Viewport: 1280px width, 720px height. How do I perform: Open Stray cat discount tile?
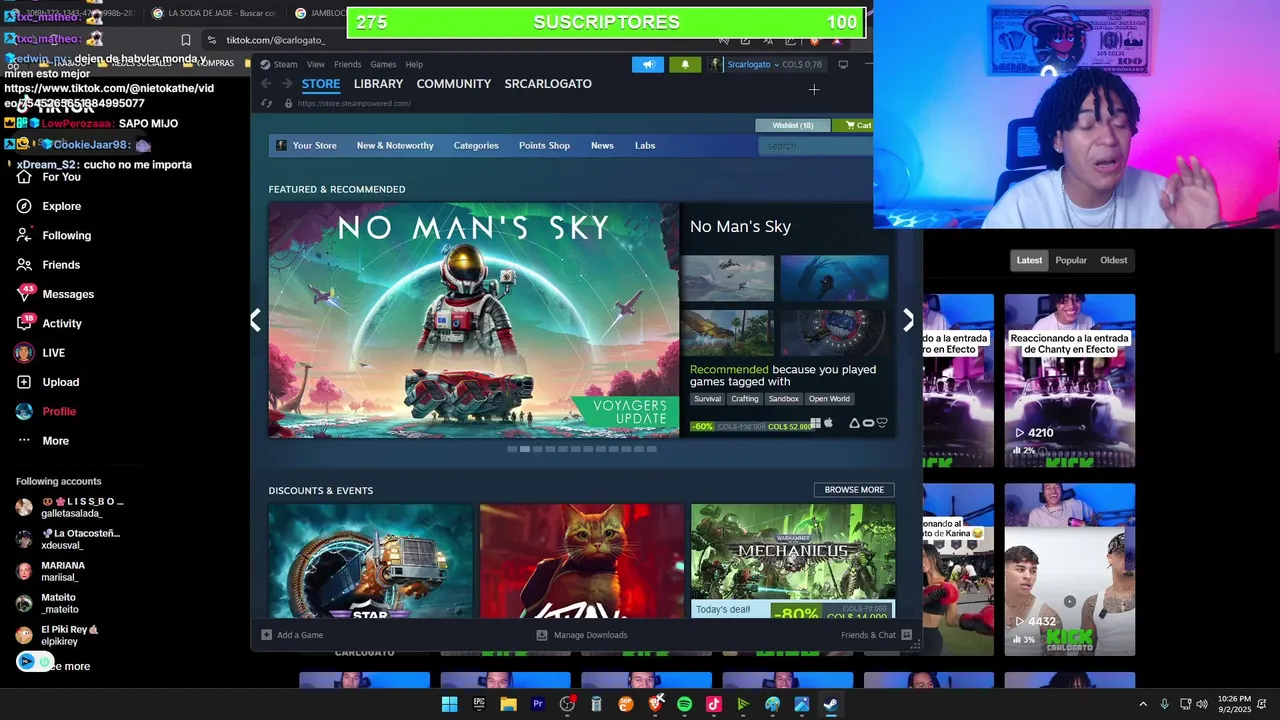click(x=582, y=560)
